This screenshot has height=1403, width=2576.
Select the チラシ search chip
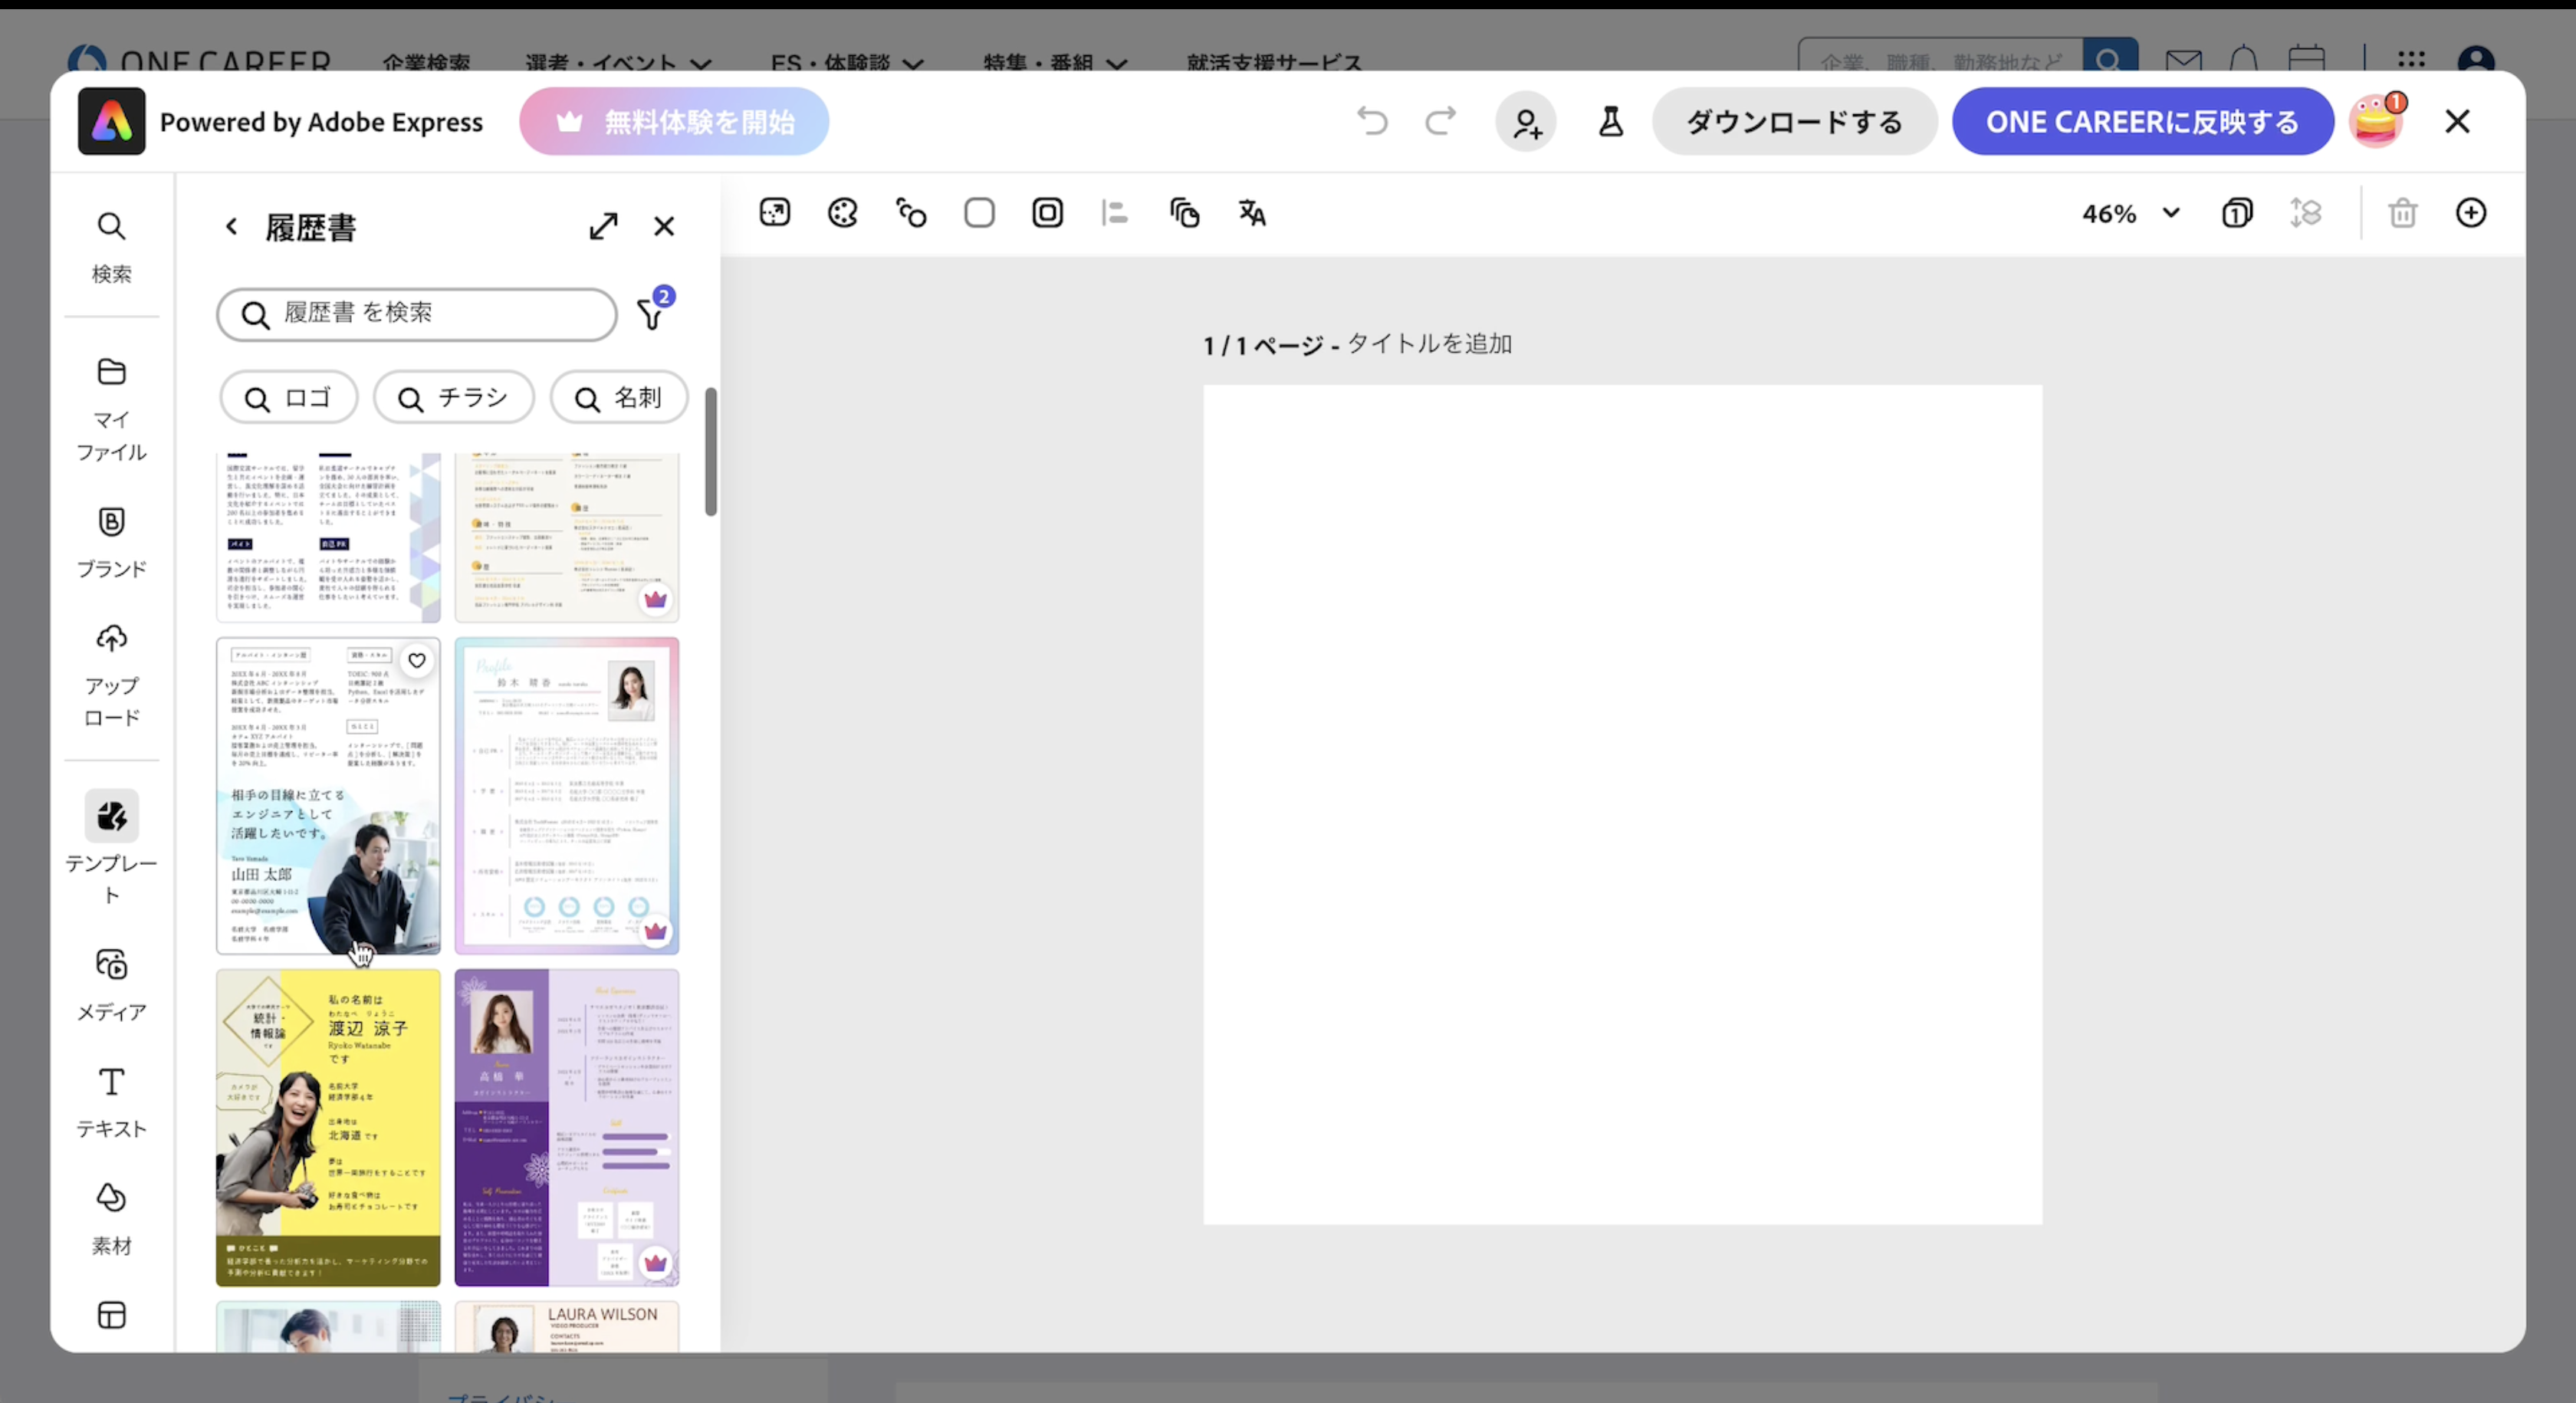tap(454, 398)
